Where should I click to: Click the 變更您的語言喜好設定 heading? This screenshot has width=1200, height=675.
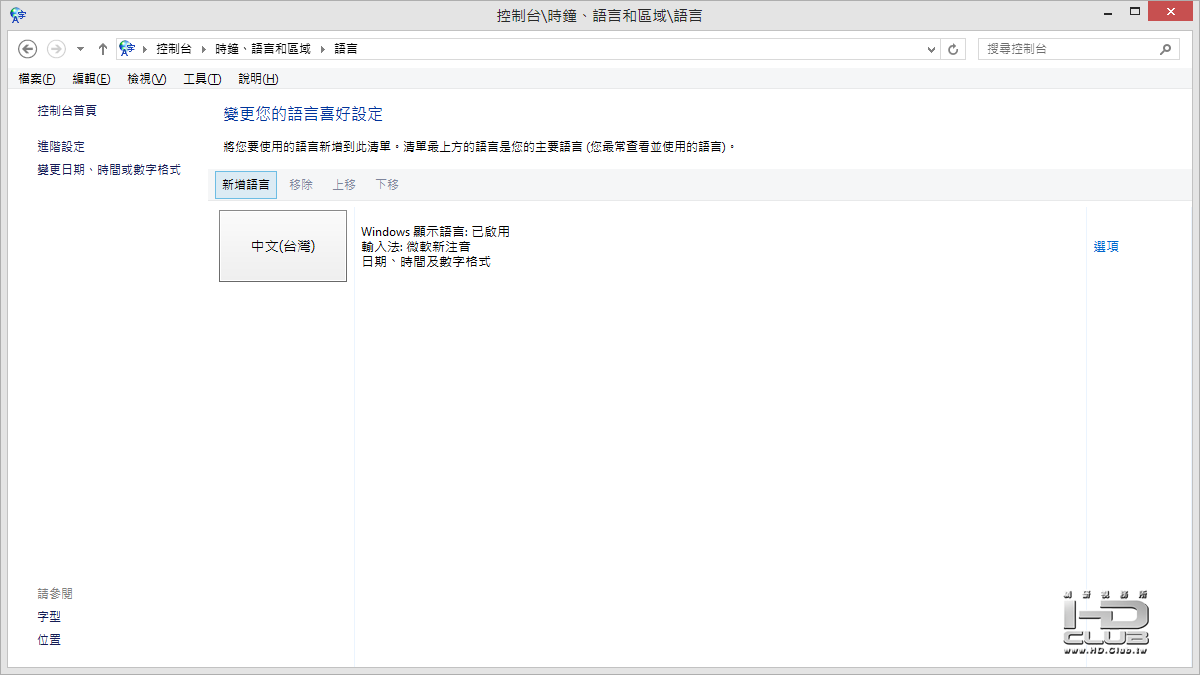click(303, 115)
